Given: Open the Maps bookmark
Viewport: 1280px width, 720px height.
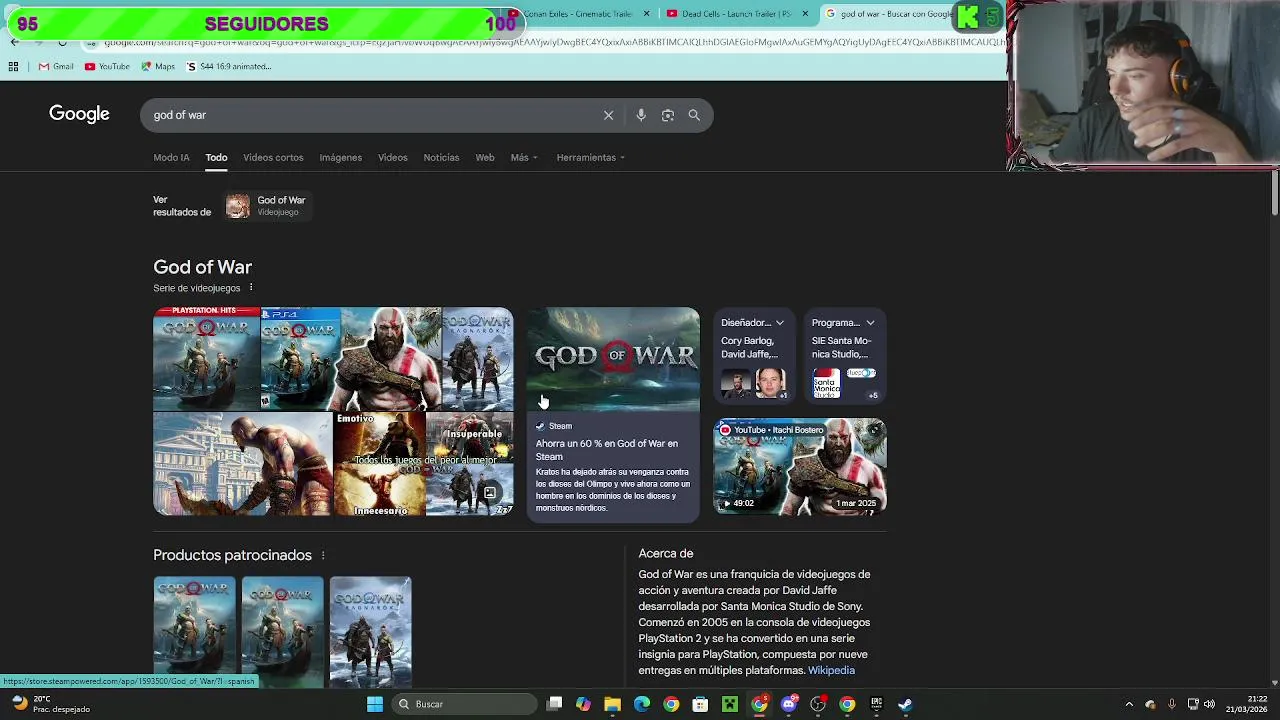Looking at the screenshot, I should tap(158, 66).
